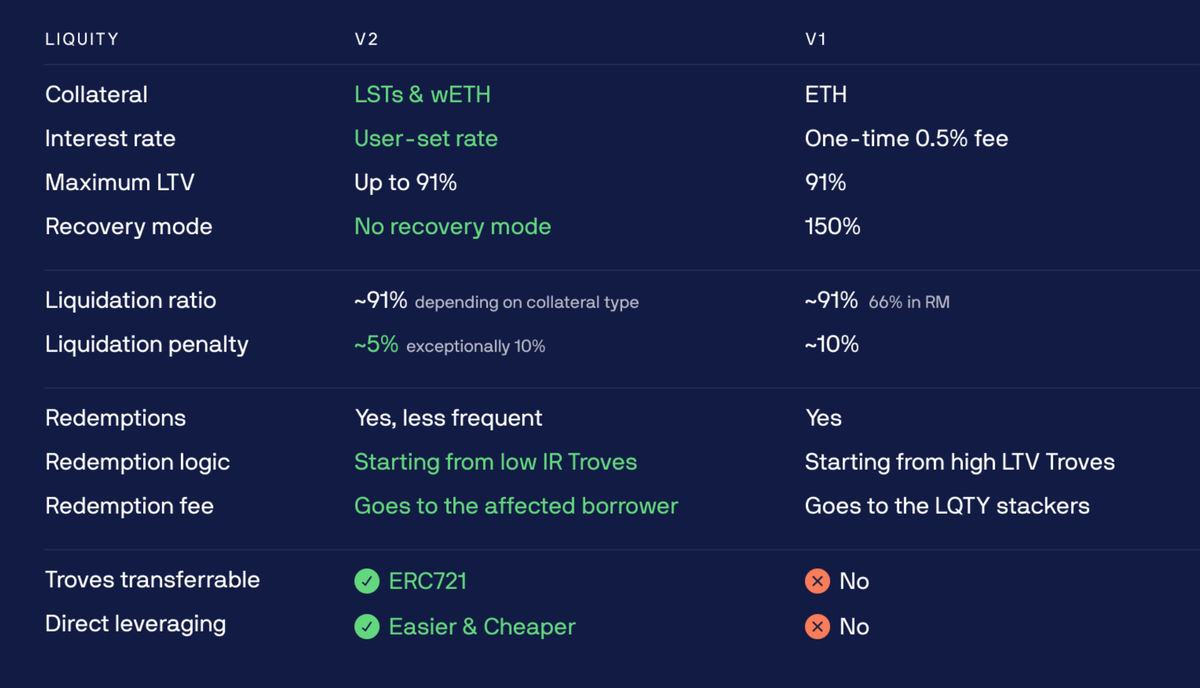
Task: Click the Collateral row label
Action: pyautogui.click(x=96, y=95)
